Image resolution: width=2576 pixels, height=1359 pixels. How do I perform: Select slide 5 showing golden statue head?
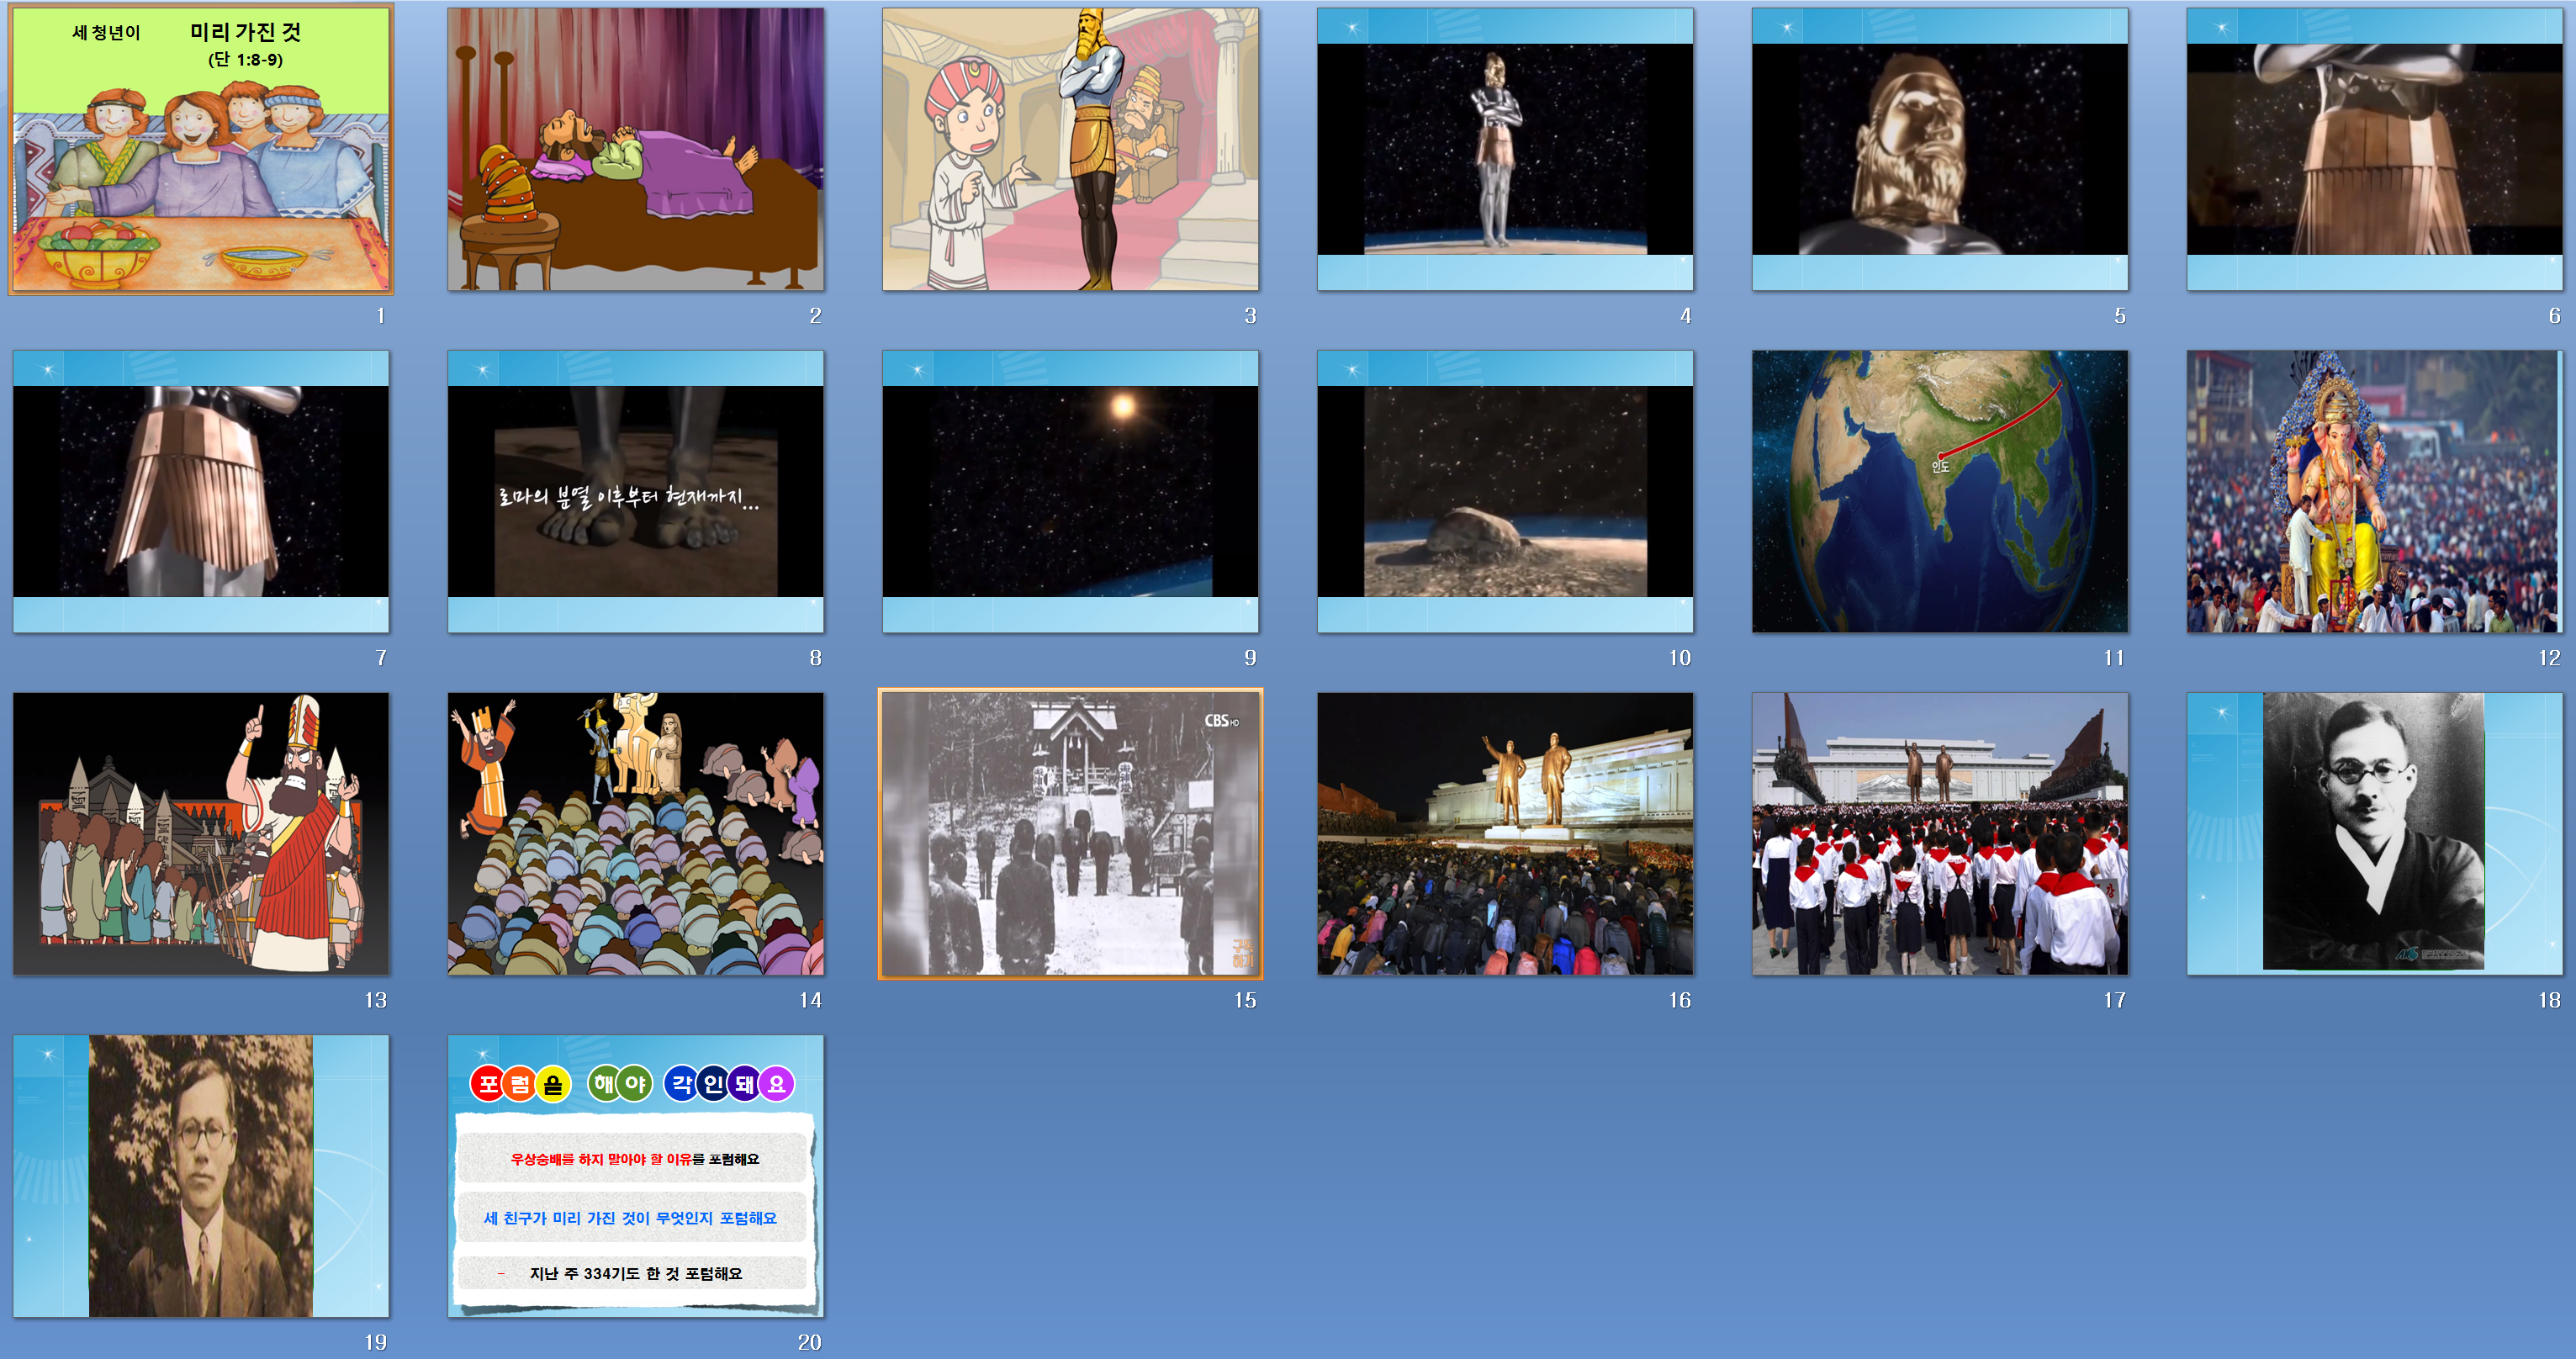(1939, 149)
